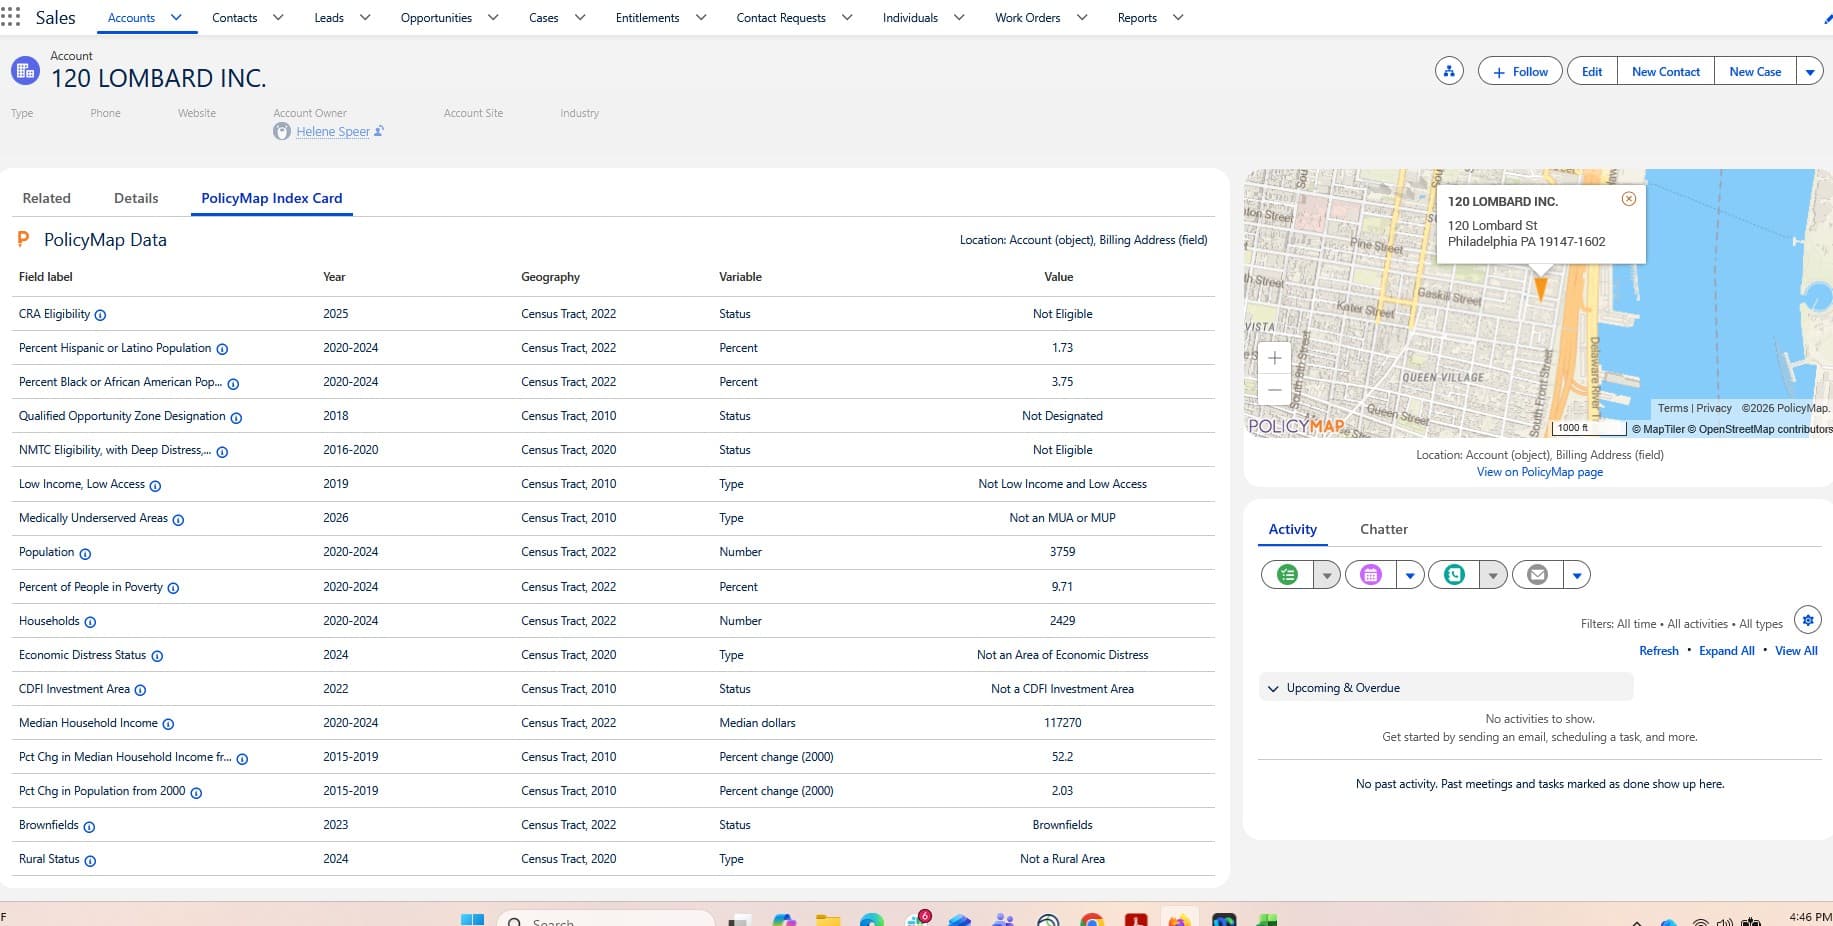Click info icon for Pct Chg in Population from 2000
Screen dimensions: 1833x926
coord(196,793)
